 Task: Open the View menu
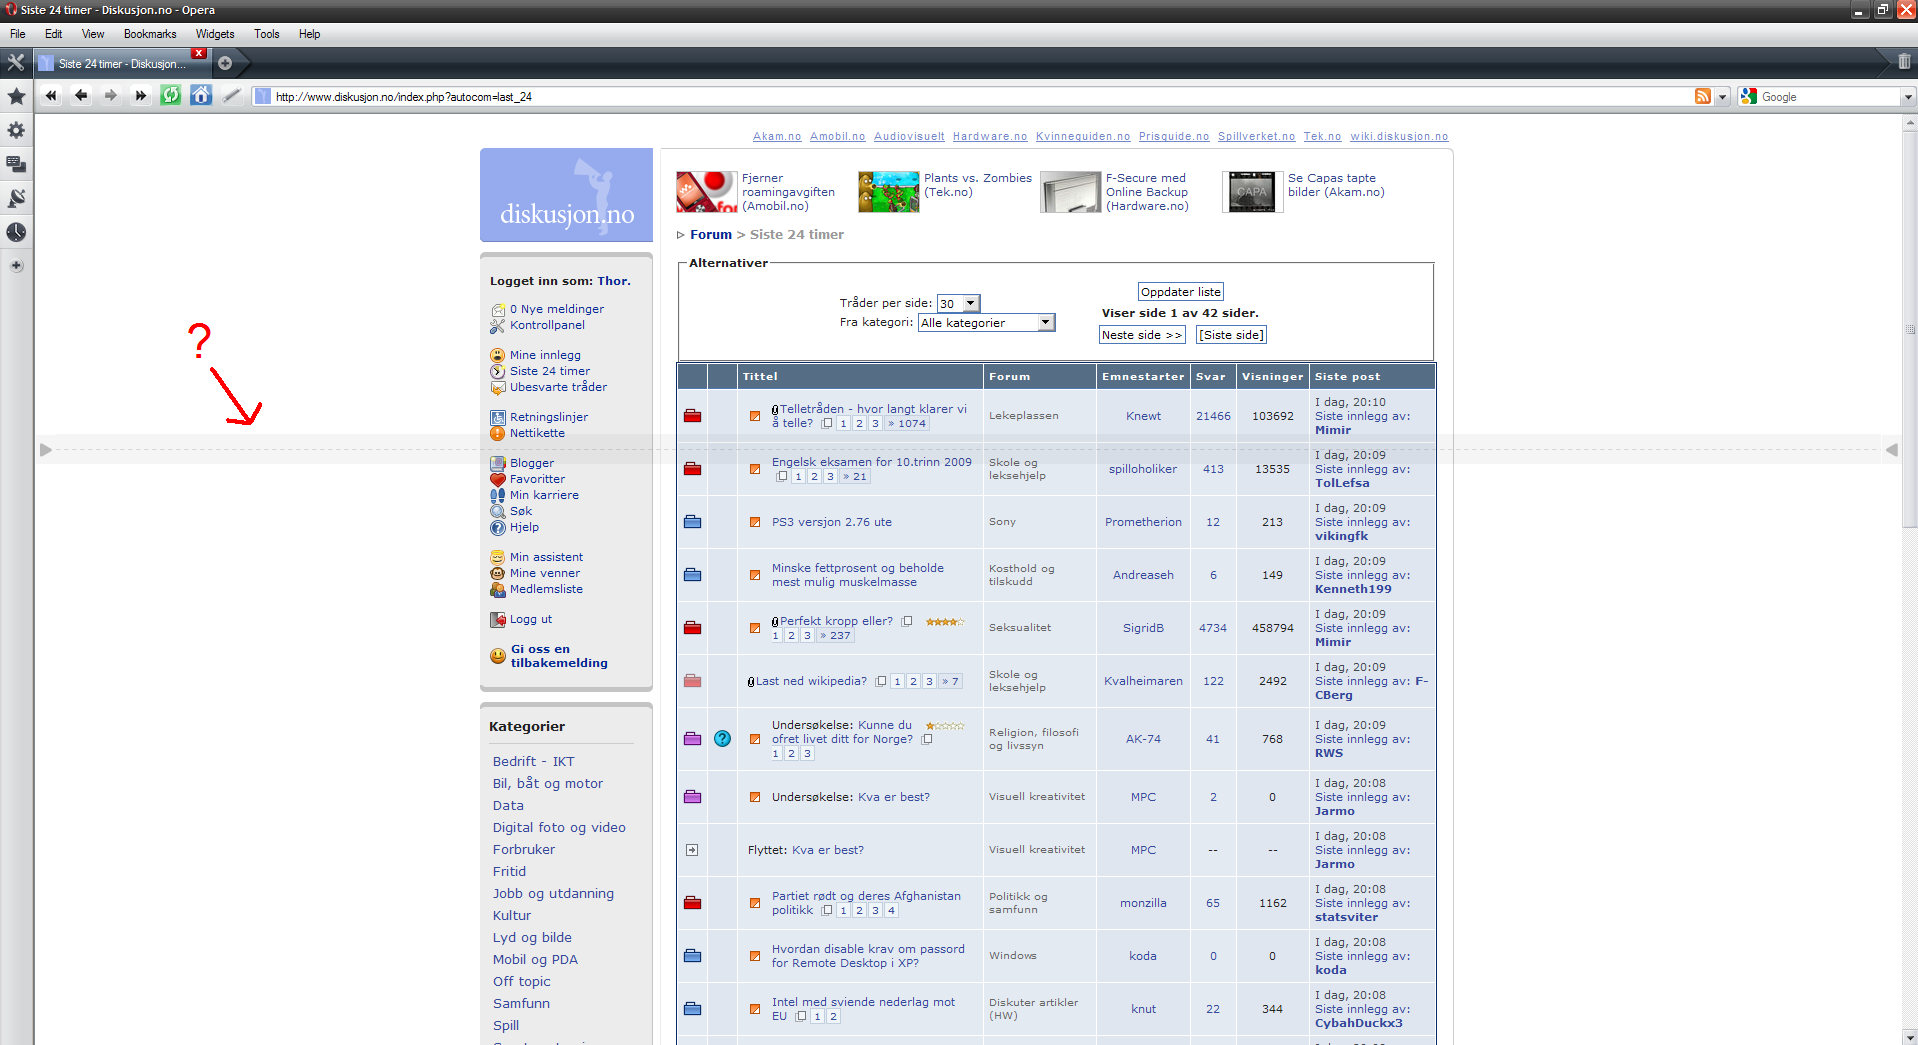(x=93, y=34)
